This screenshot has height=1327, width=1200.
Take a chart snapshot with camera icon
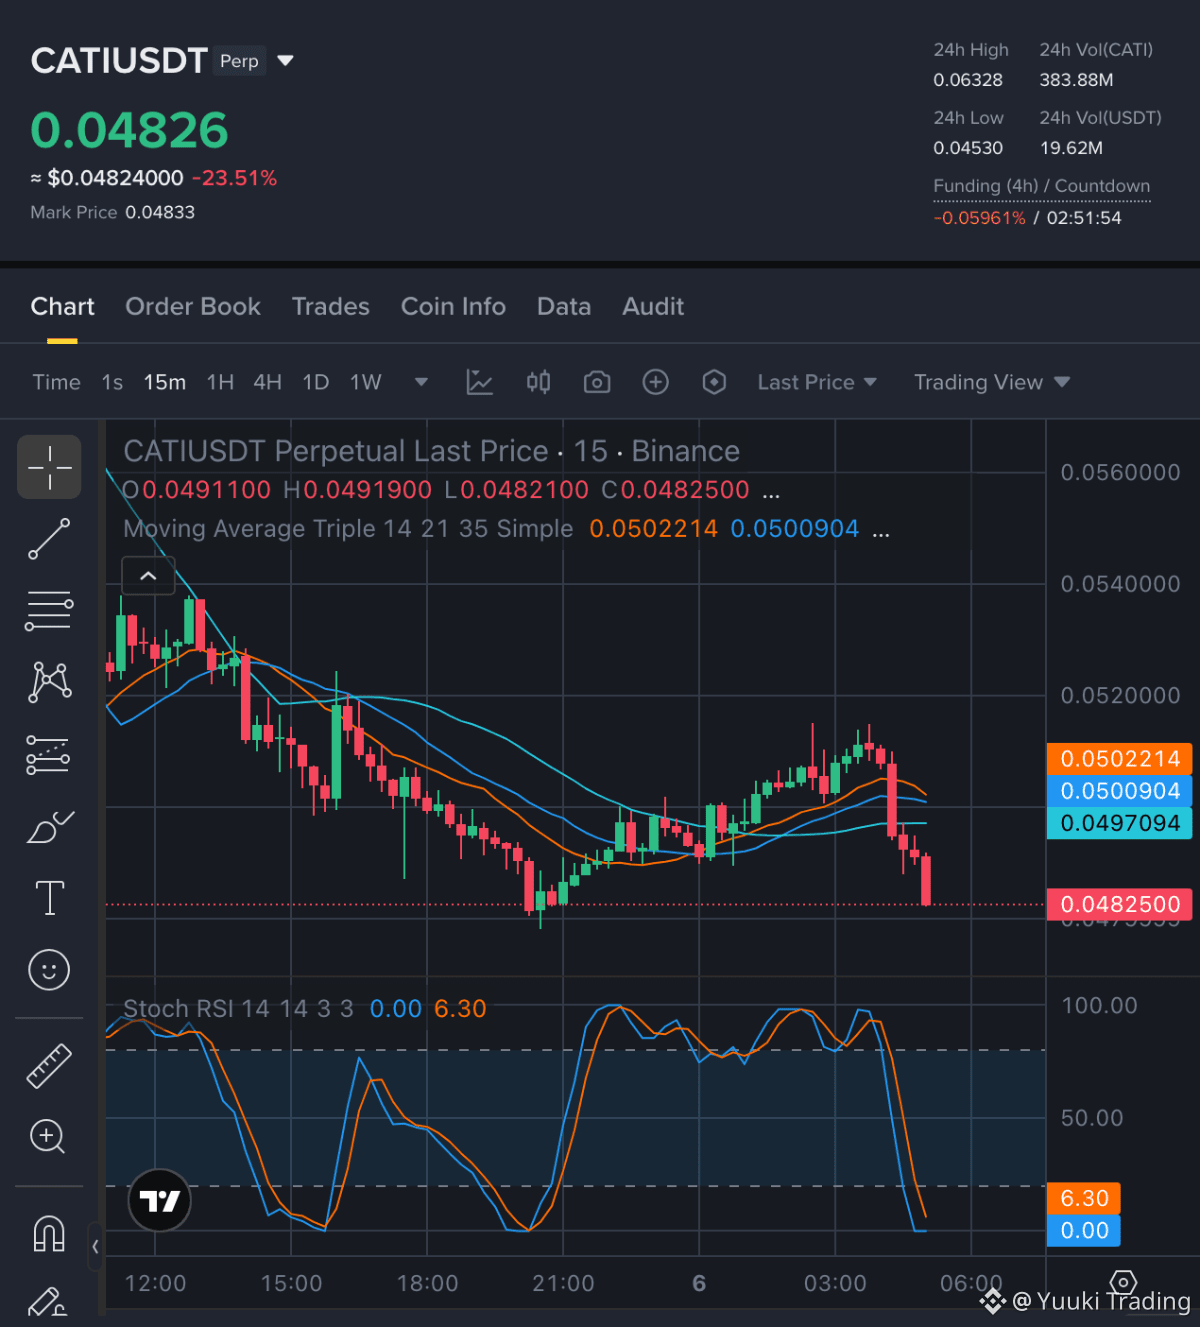(597, 382)
